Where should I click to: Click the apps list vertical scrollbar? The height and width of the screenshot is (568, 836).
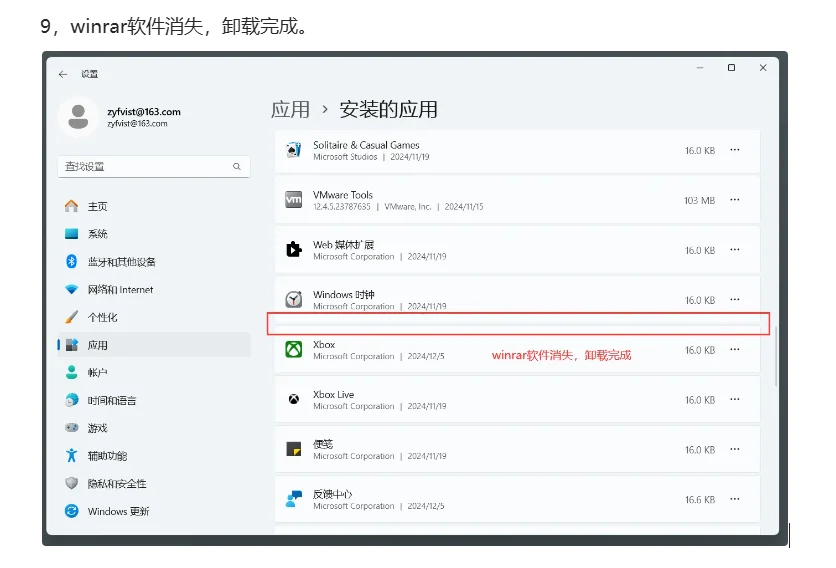(776, 356)
